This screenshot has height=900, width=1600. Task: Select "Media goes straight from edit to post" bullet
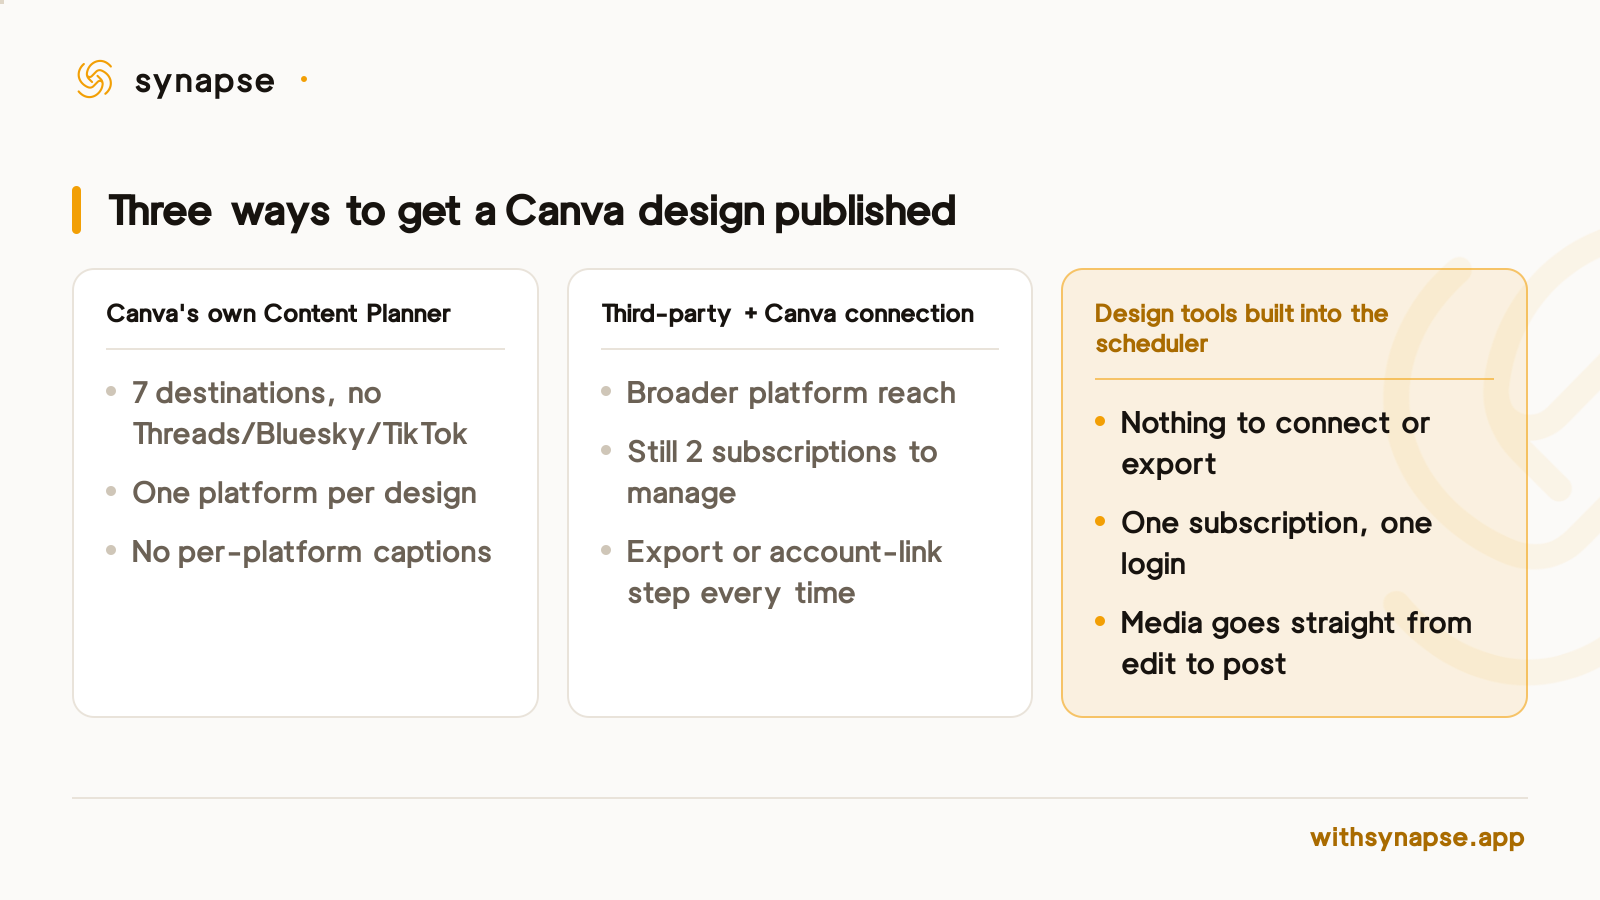(1296, 643)
